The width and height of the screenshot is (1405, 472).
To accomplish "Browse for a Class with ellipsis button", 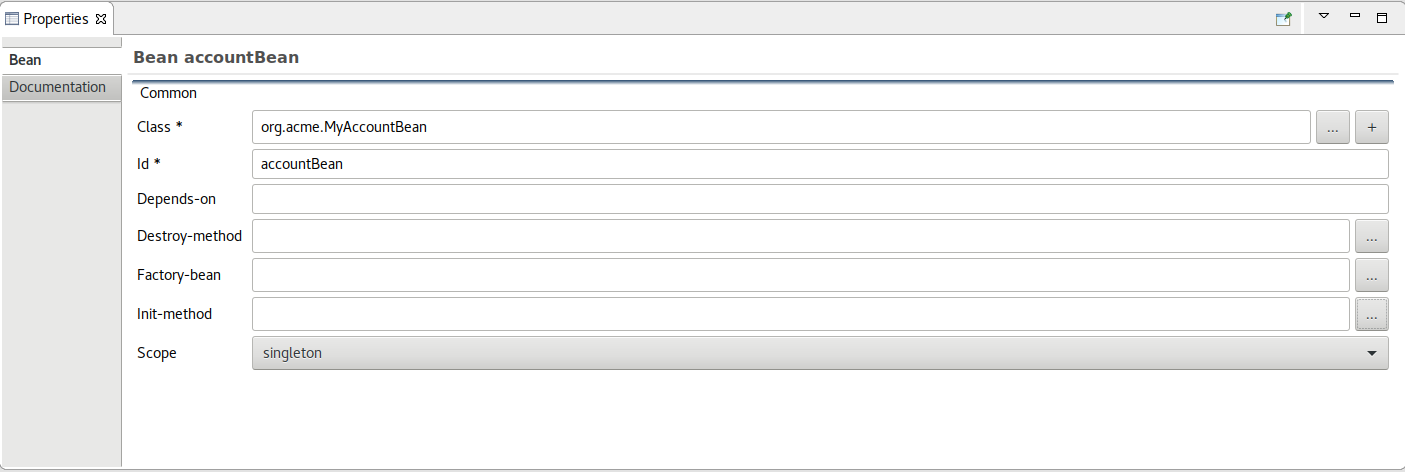I will (x=1332, y=128).
